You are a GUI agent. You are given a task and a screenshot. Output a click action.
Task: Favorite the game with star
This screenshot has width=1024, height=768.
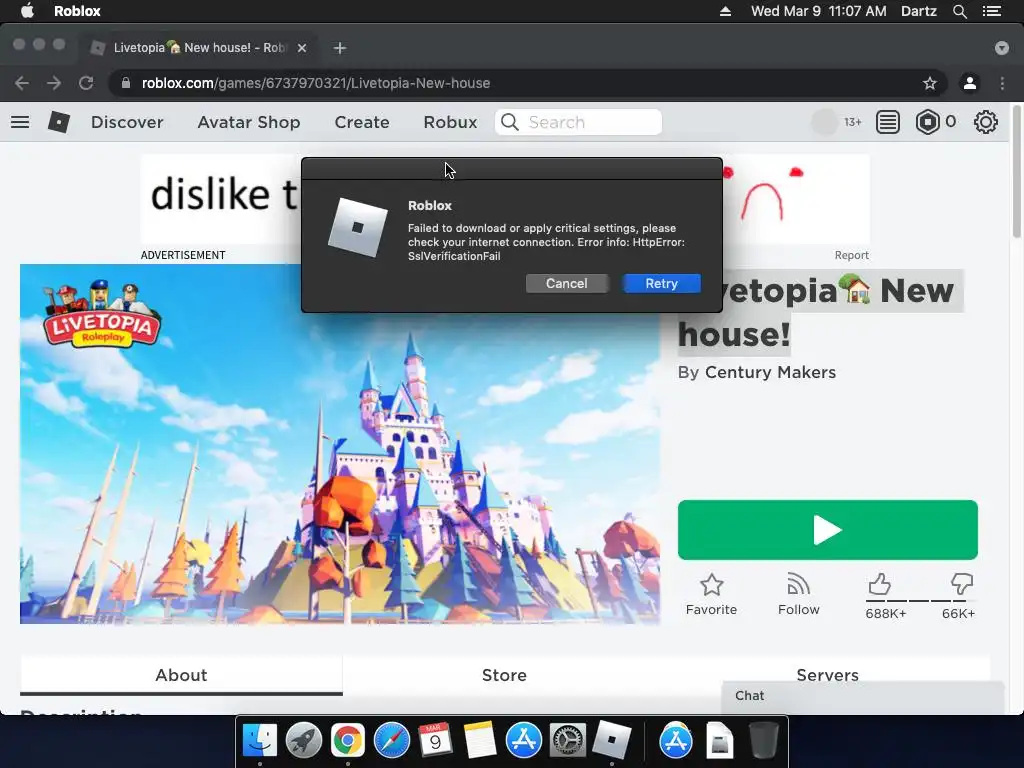[x=711, y=595]
